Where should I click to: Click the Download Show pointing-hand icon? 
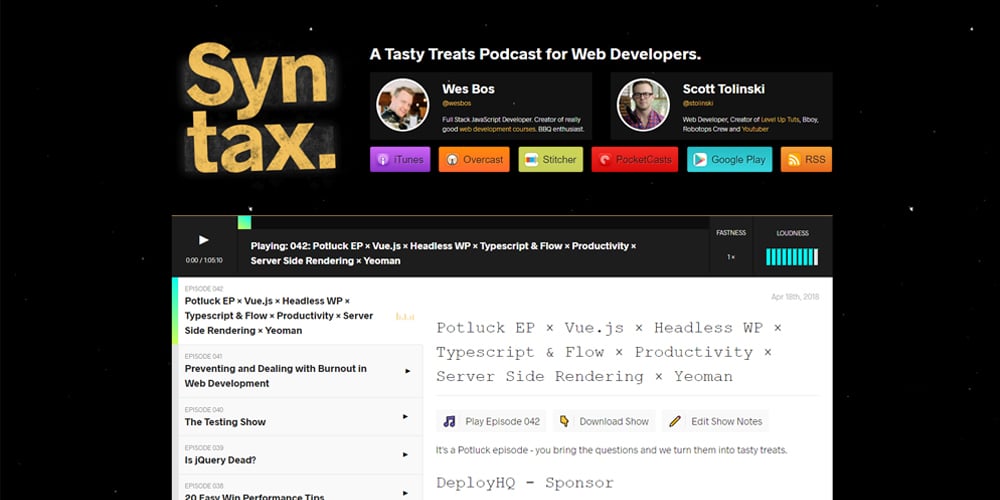(564, 421)
